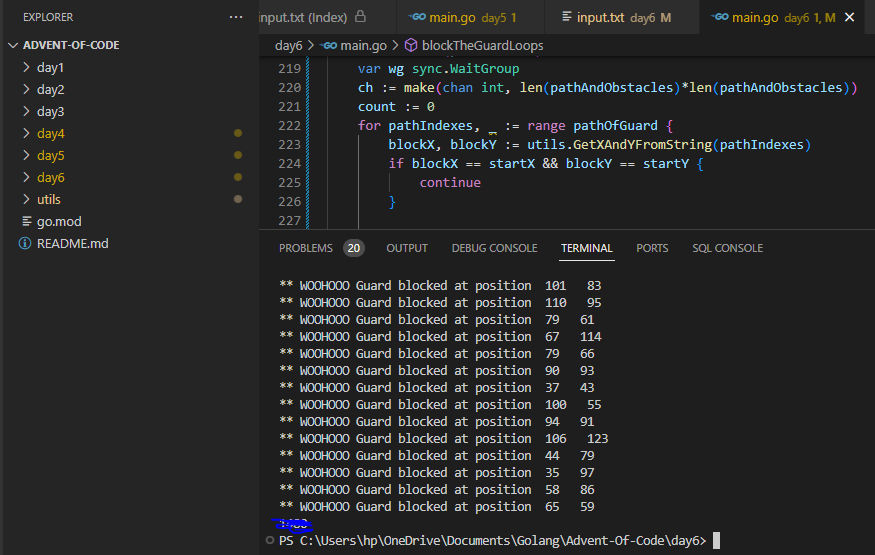This screenshot has width=875, height=555.
Task: Expand the day3 folder chevron
Action: coord(26,112)
